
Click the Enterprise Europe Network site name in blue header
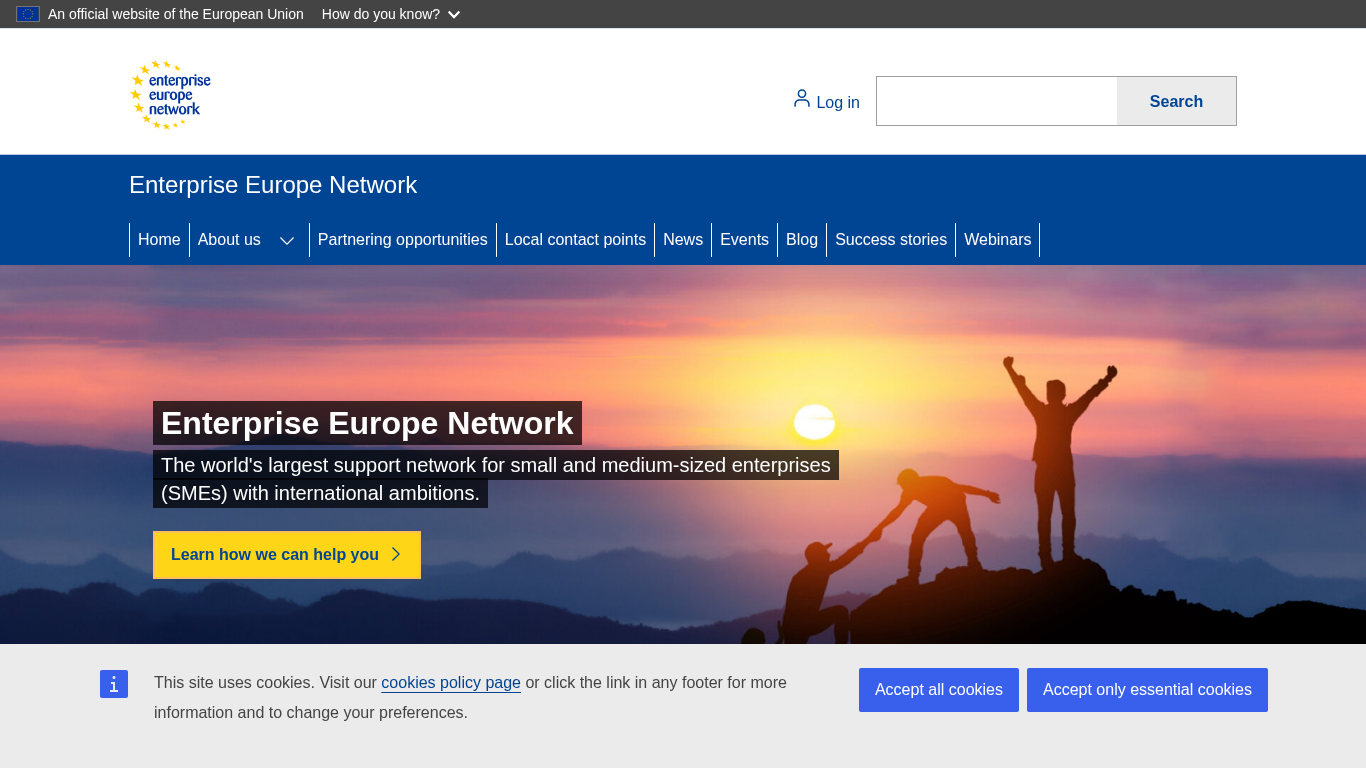click(x=273, y=185)
